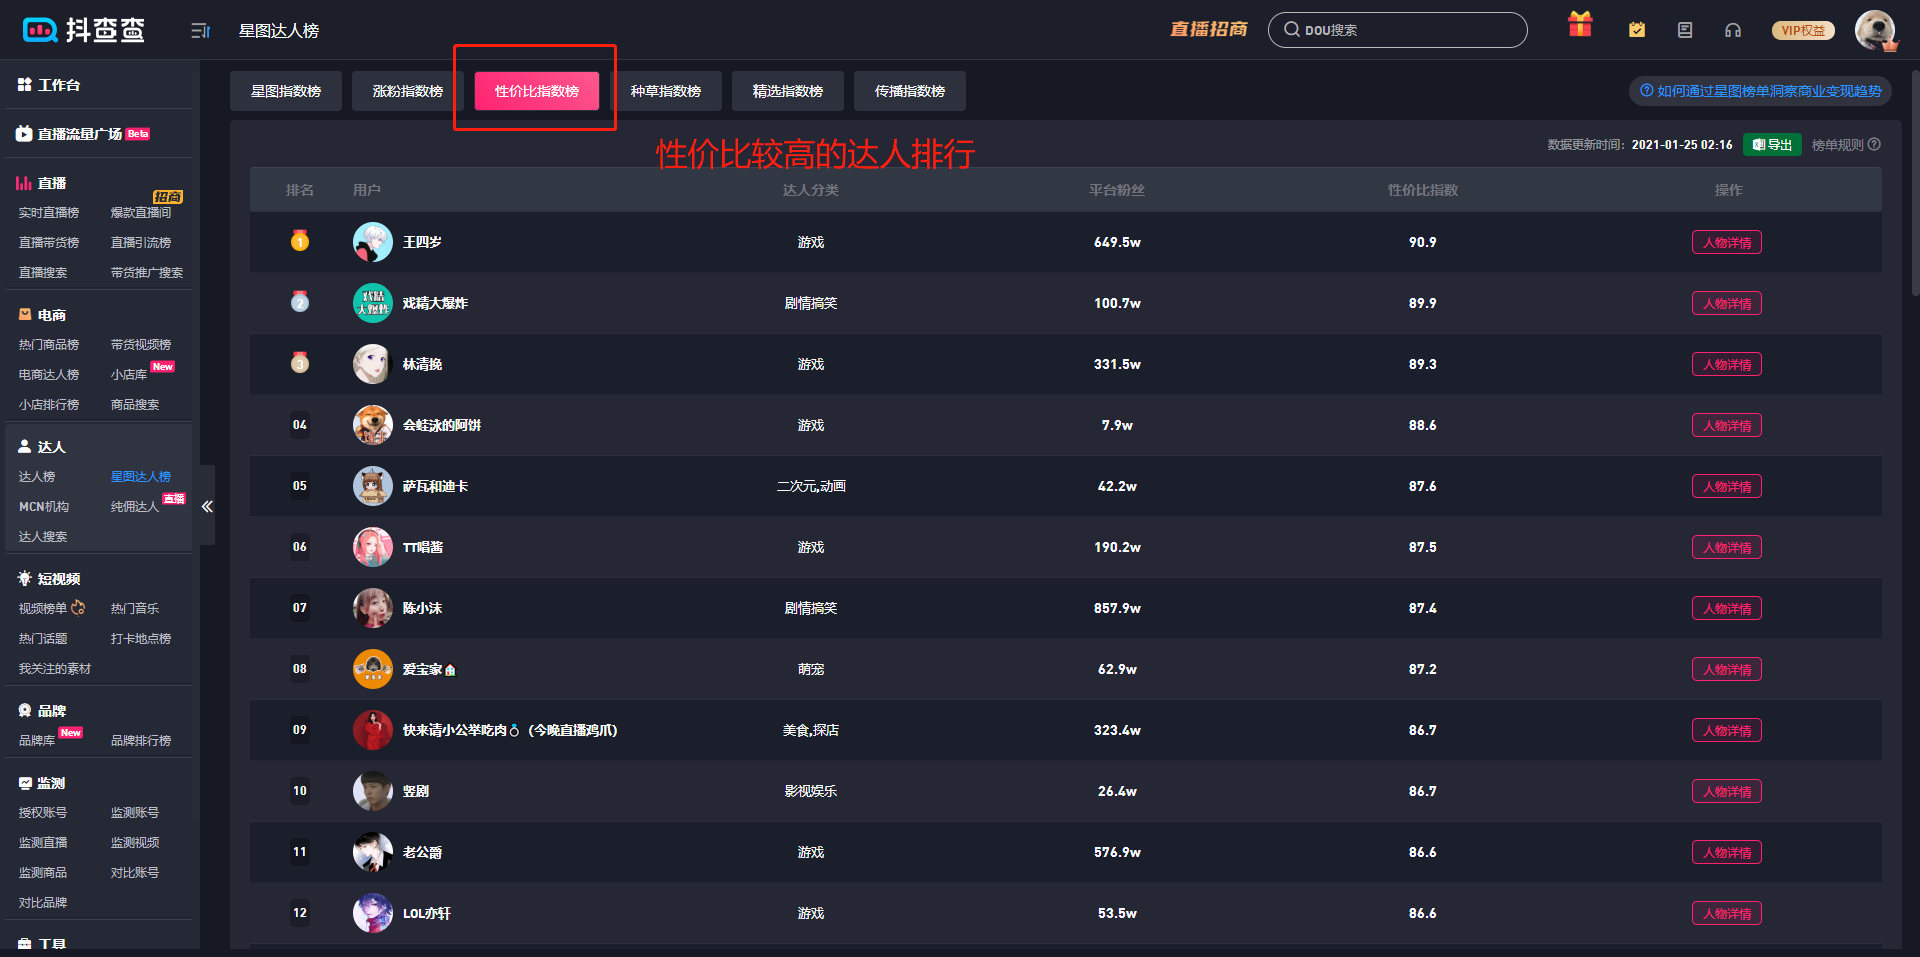Image resolution: width=1920 pixels, height=957 pixels.
Task: Click the gift box icon in header
Action: tap(1580, 26)
